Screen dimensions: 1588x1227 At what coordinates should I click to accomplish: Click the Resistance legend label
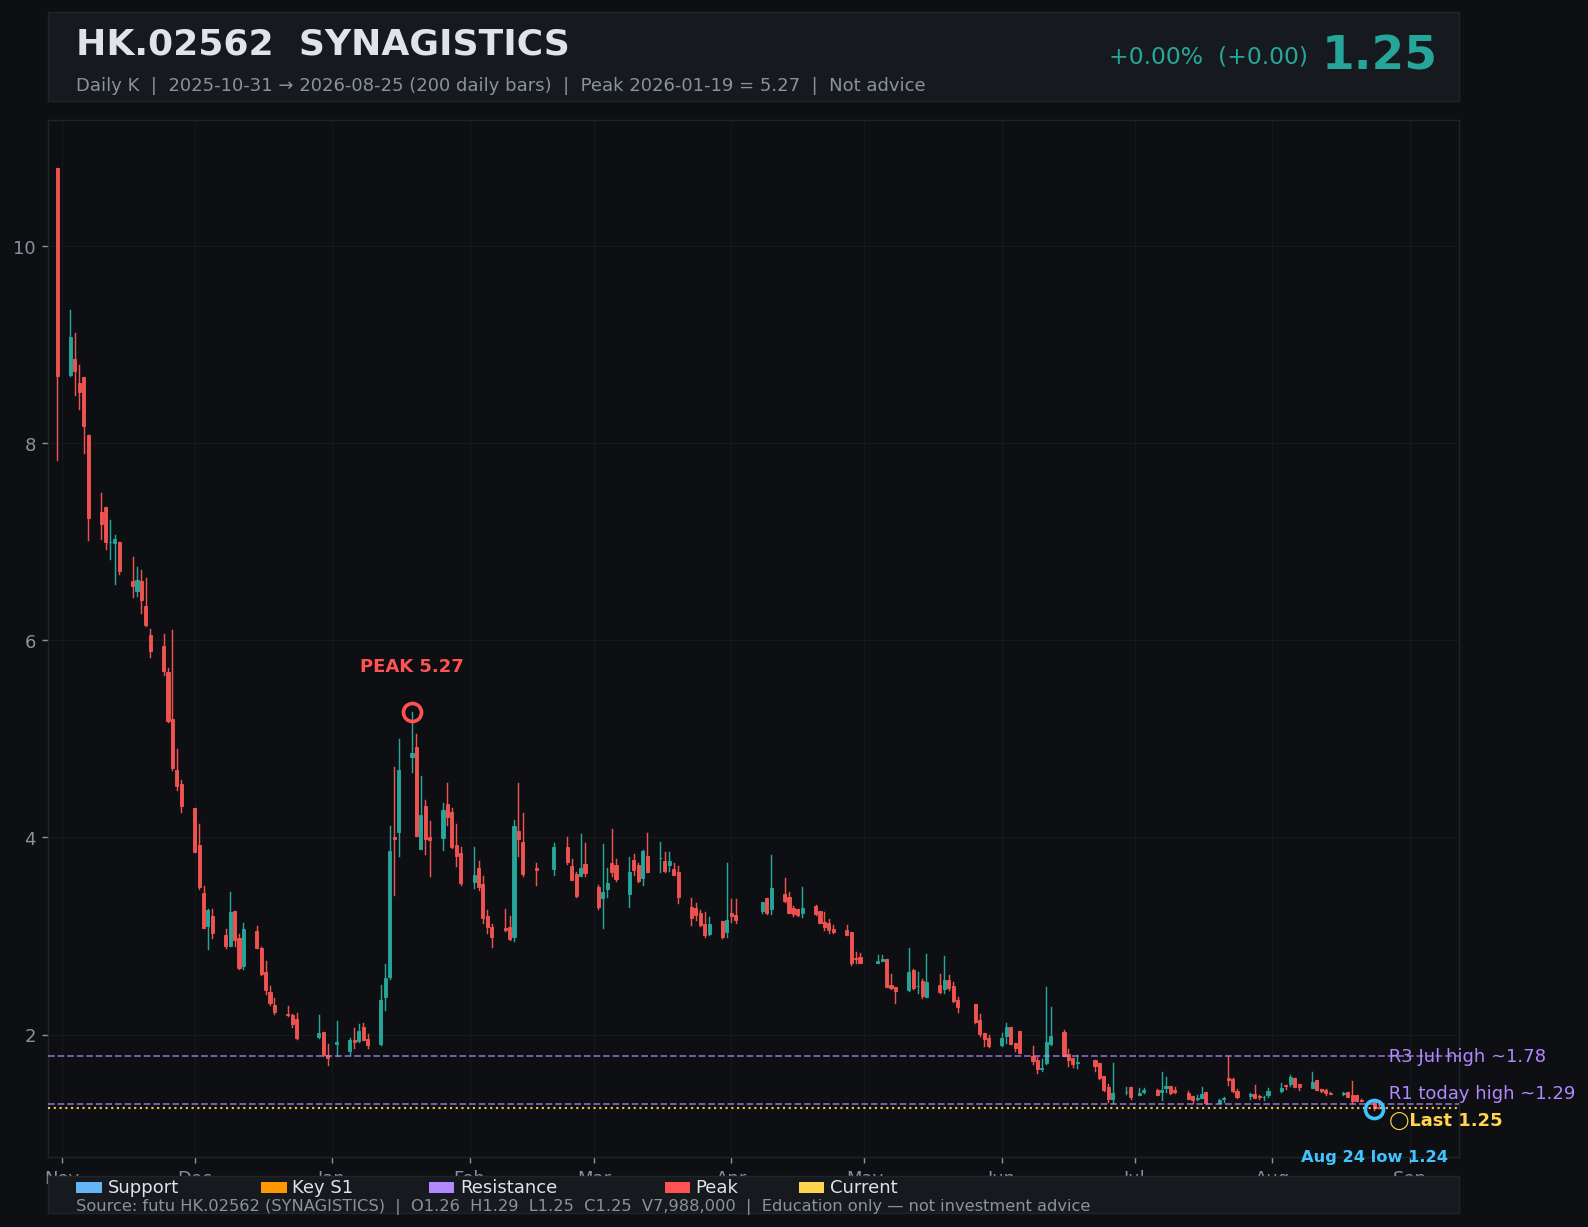(x=508, y=1187)
